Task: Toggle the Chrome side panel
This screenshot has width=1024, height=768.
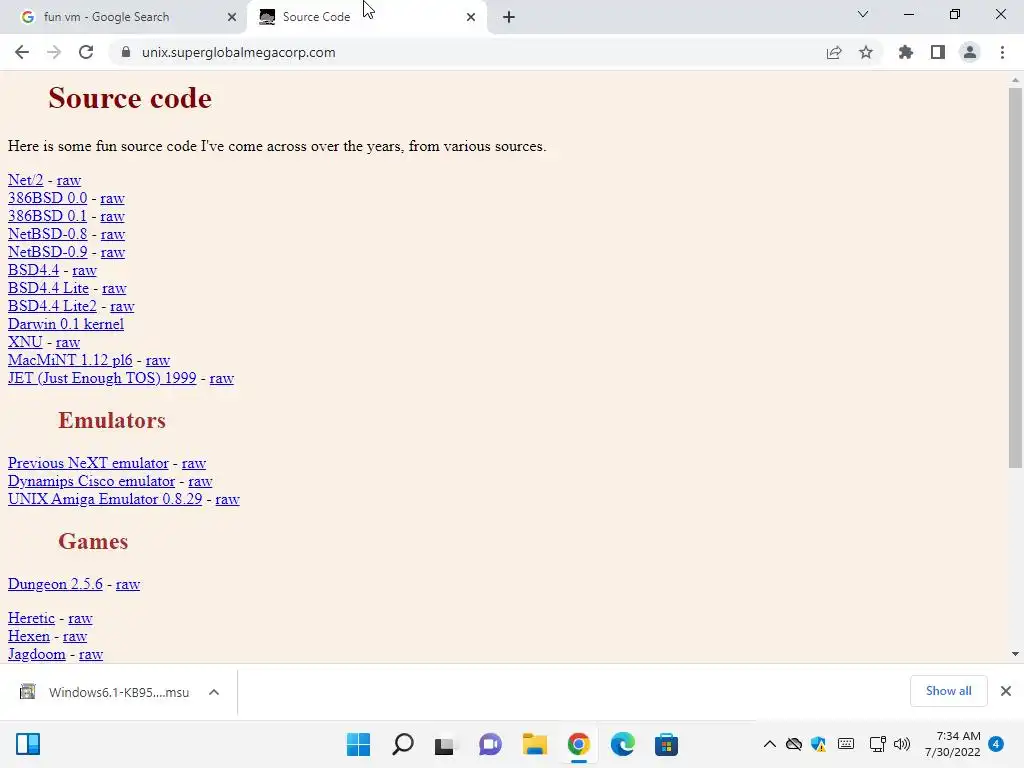Action: (x=938, y=52)
